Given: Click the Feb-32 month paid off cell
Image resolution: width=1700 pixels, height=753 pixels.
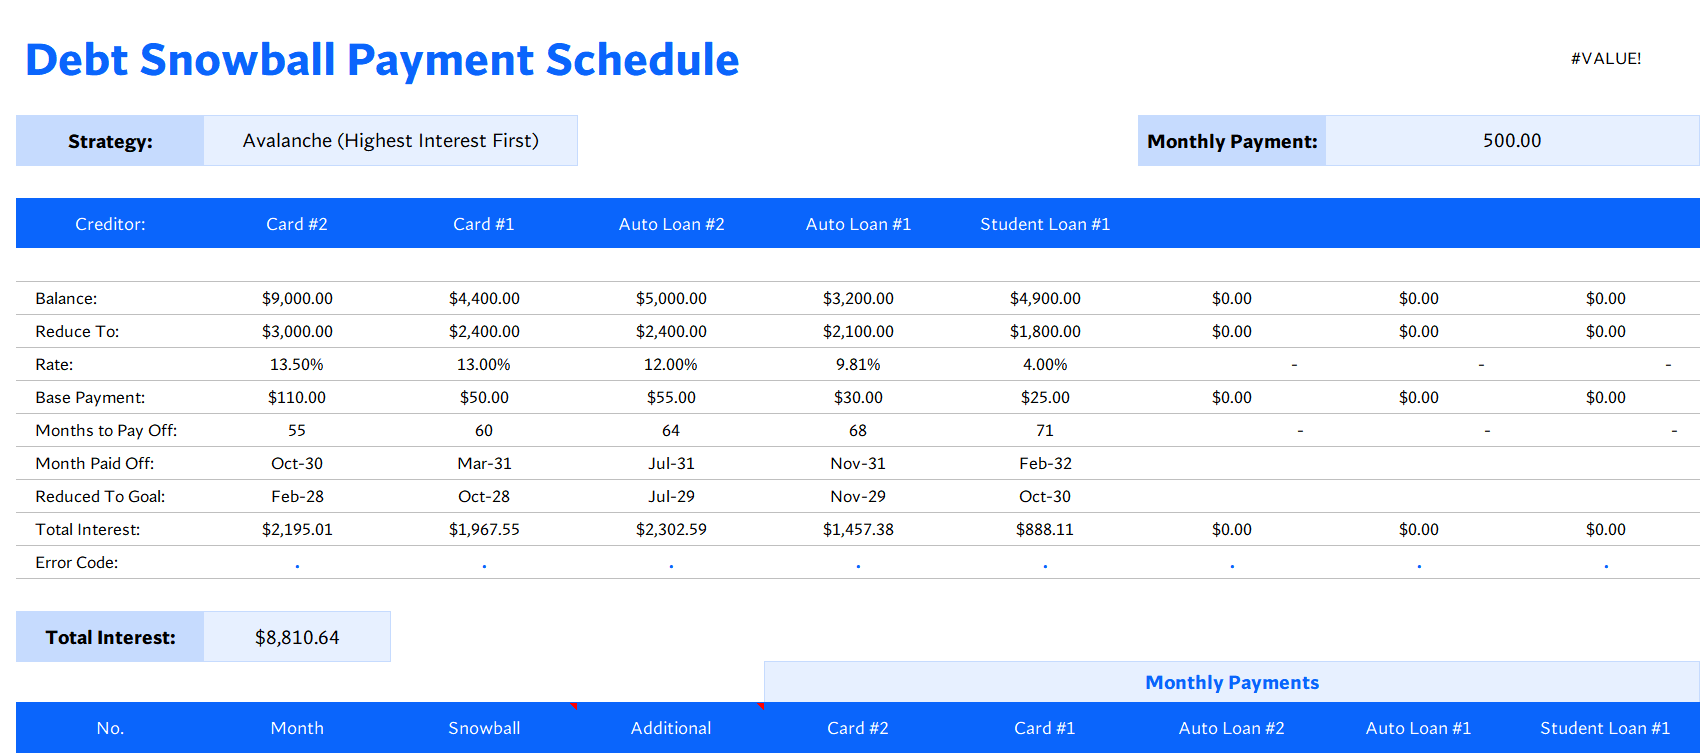Looking at the screenshot, I should (x=1045, y=463).
